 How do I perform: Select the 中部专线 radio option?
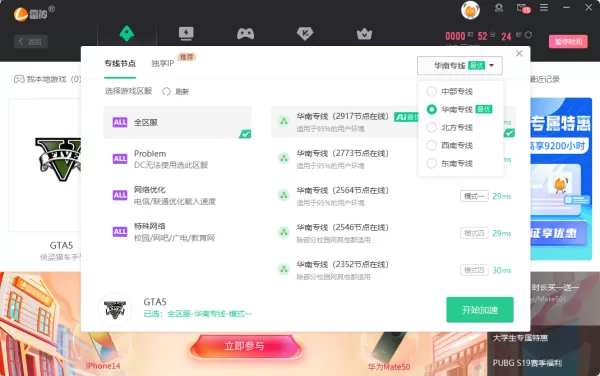coord(432,91)
